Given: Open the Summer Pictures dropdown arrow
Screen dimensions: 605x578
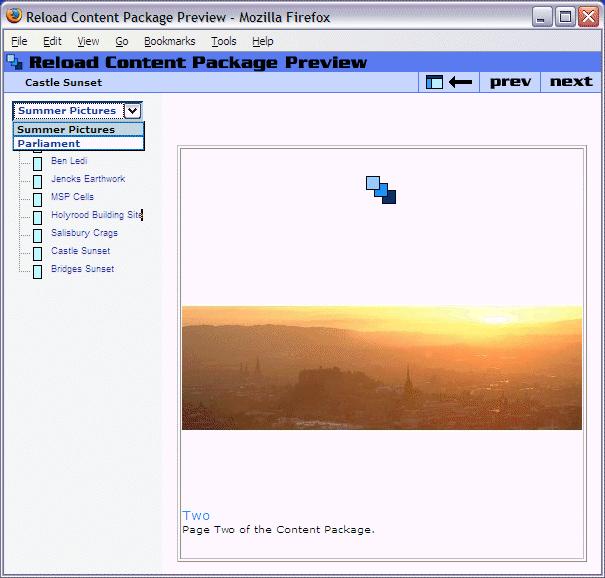Looking at the screenshot, I should (132, 111).
